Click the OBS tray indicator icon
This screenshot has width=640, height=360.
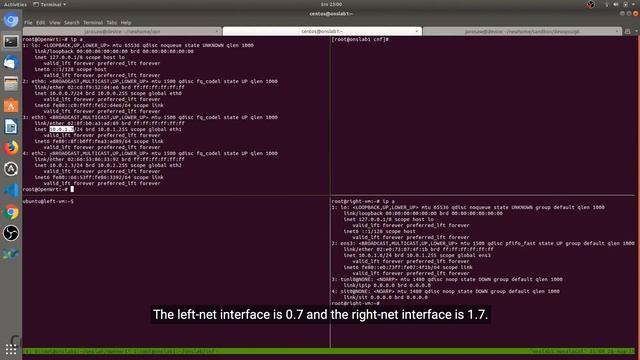pos(591,4)
